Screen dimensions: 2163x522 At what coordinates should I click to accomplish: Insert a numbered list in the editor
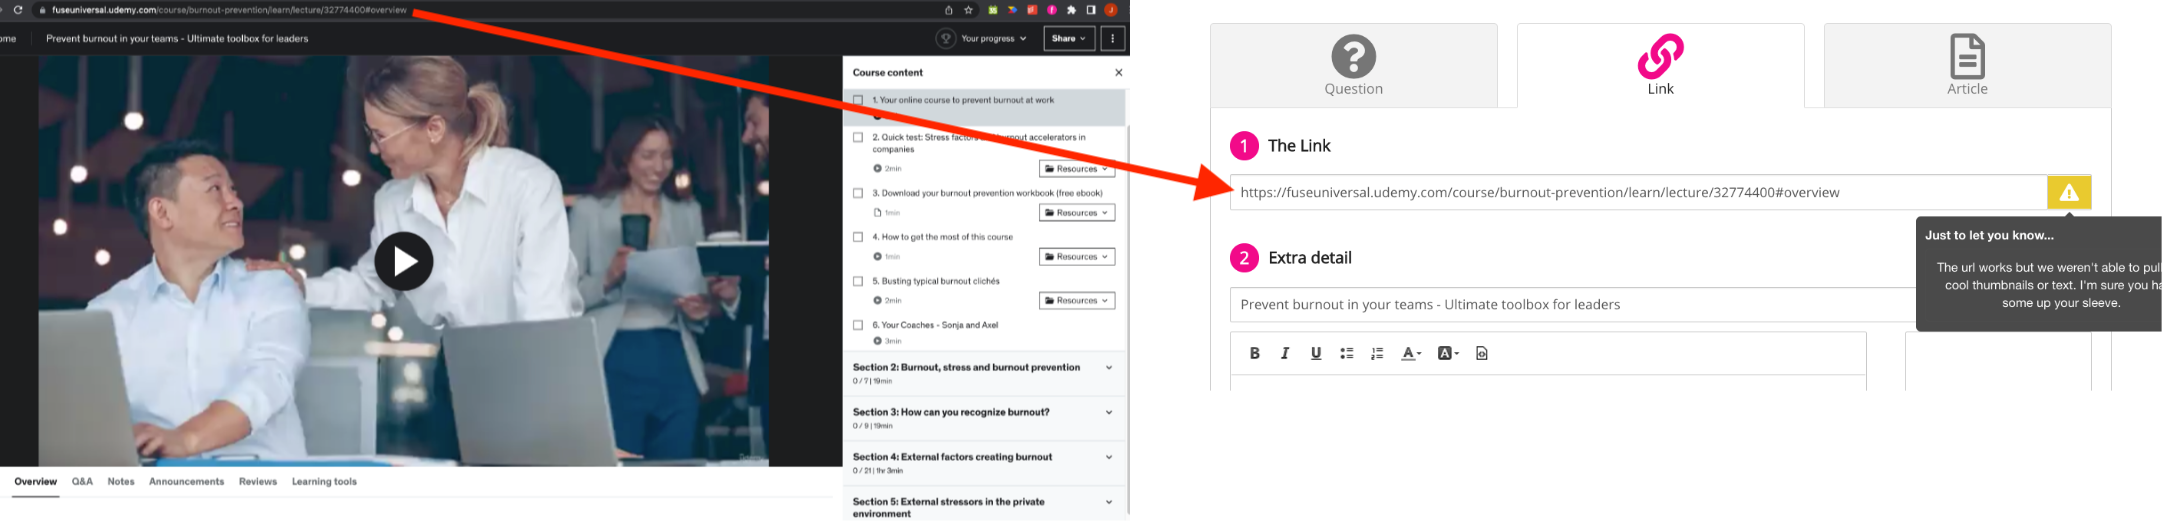click(x=1377, y=353)
